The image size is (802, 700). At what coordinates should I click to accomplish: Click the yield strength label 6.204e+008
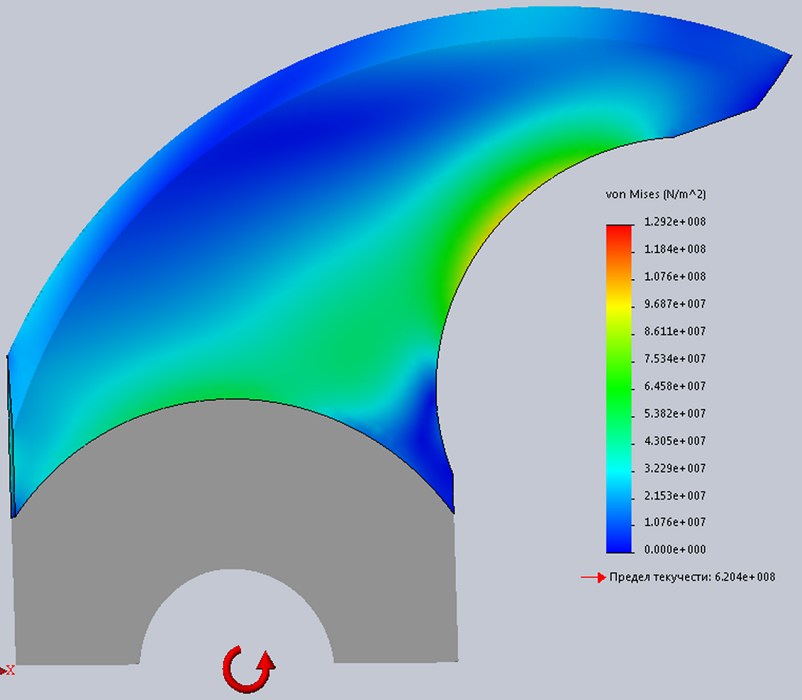[692, 577]
